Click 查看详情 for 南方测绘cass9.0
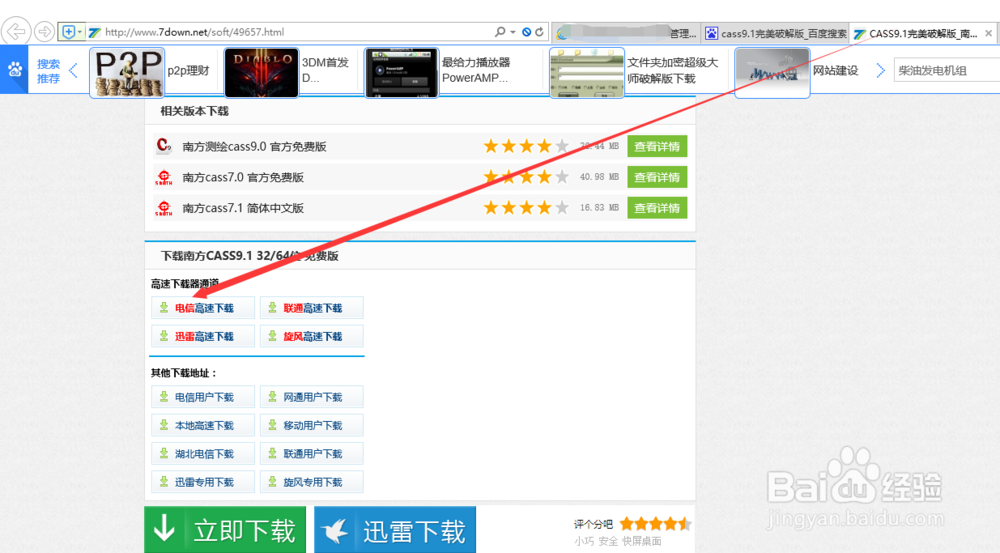 pos(657,147)
